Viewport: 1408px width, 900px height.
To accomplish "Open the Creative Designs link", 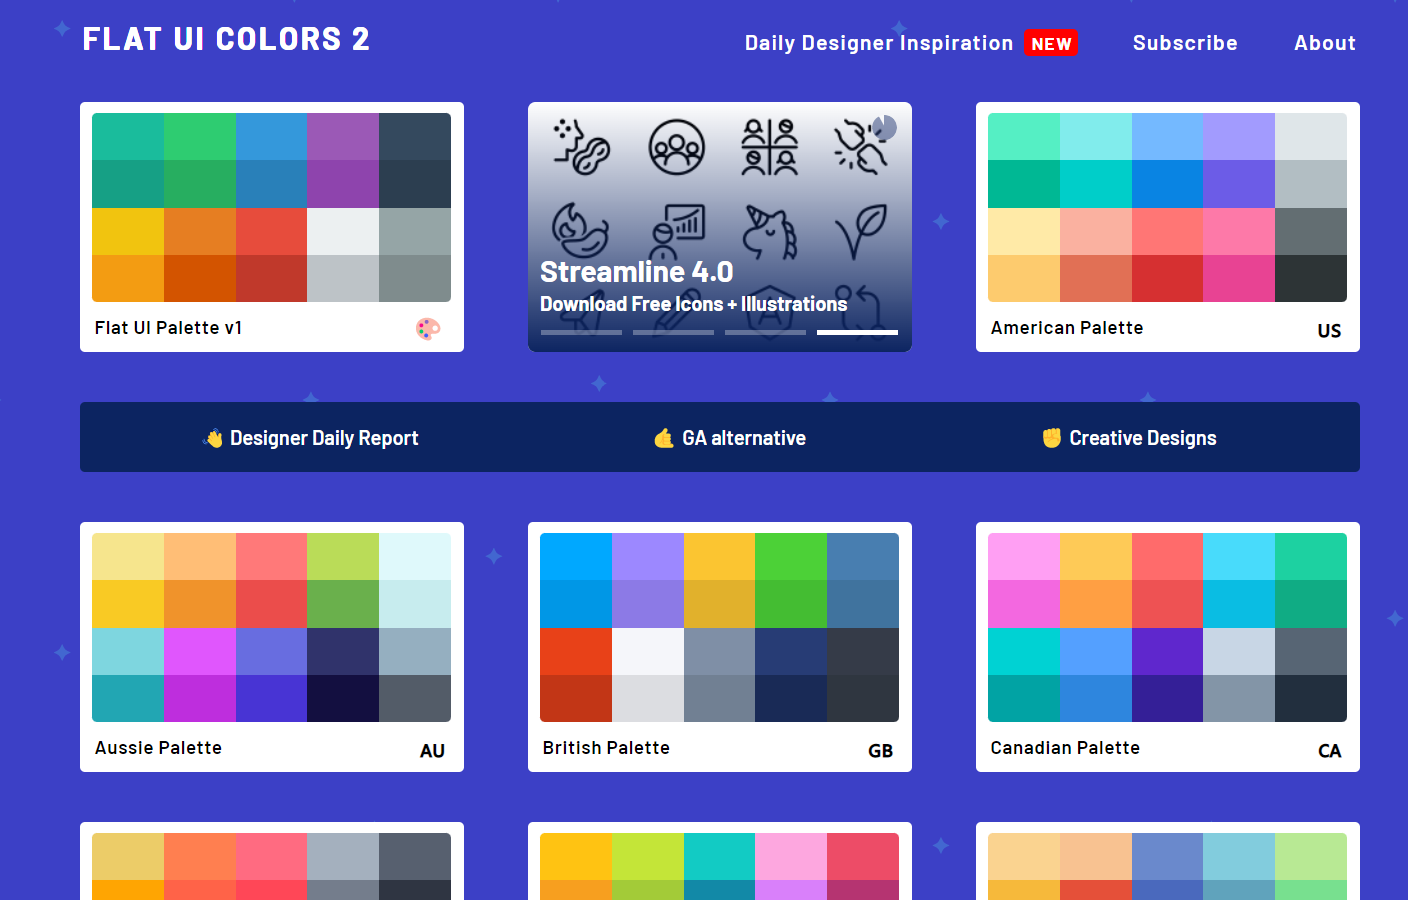I will tap(1142, 438).
